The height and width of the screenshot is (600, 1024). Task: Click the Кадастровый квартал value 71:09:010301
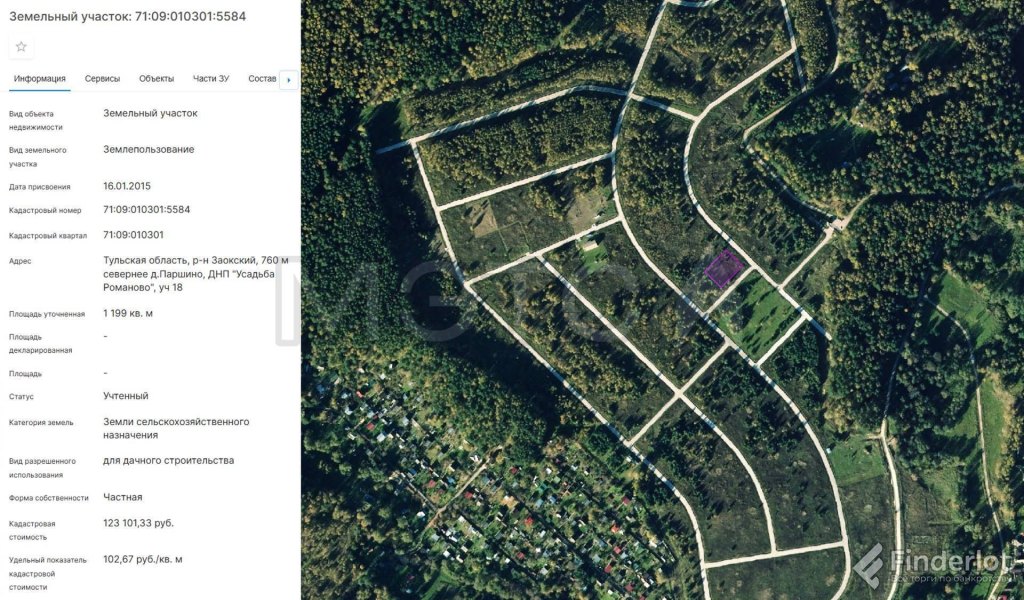133,235
